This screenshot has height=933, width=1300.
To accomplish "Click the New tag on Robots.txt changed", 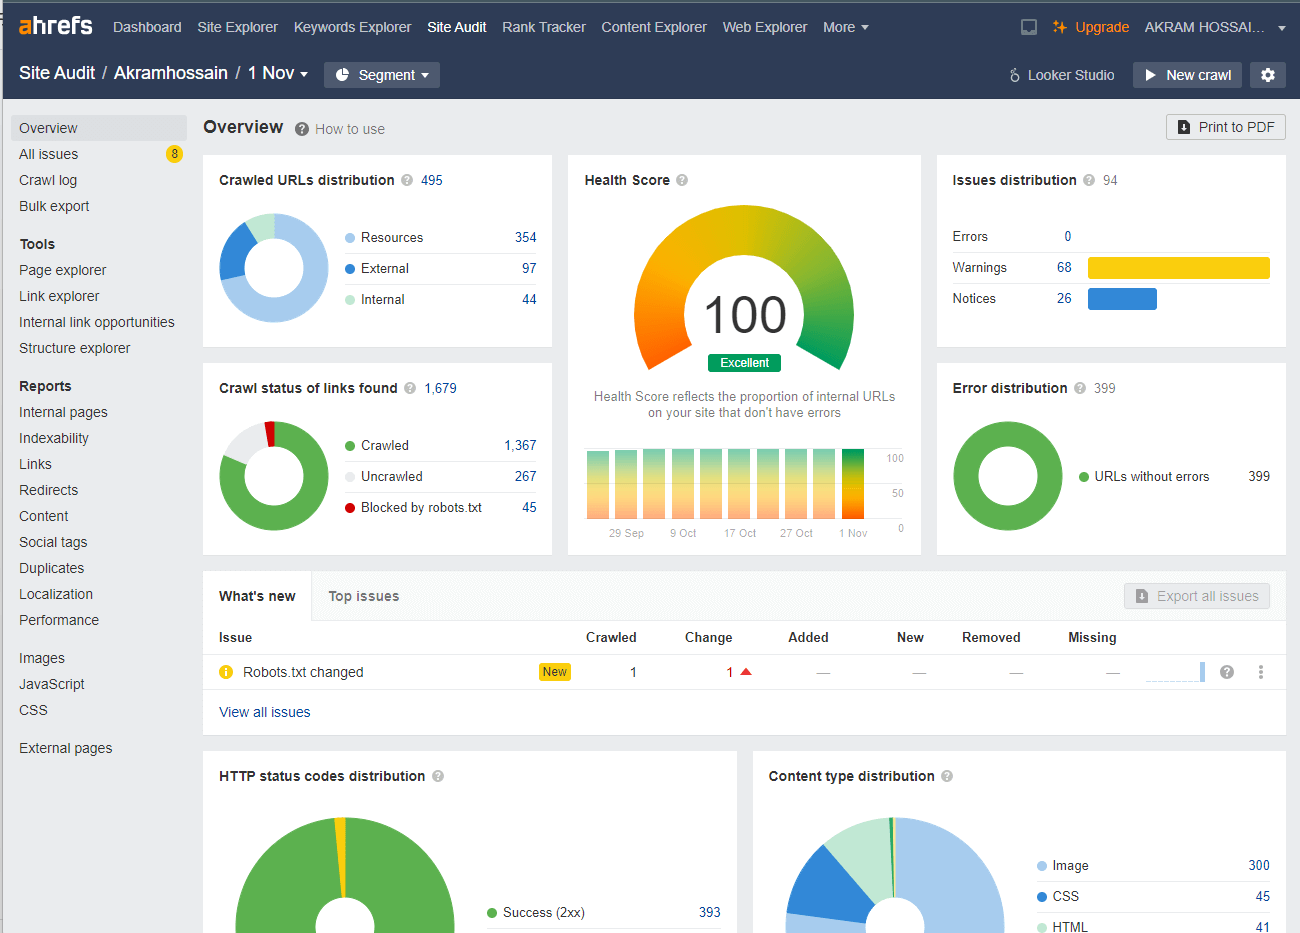I will 555,672.
